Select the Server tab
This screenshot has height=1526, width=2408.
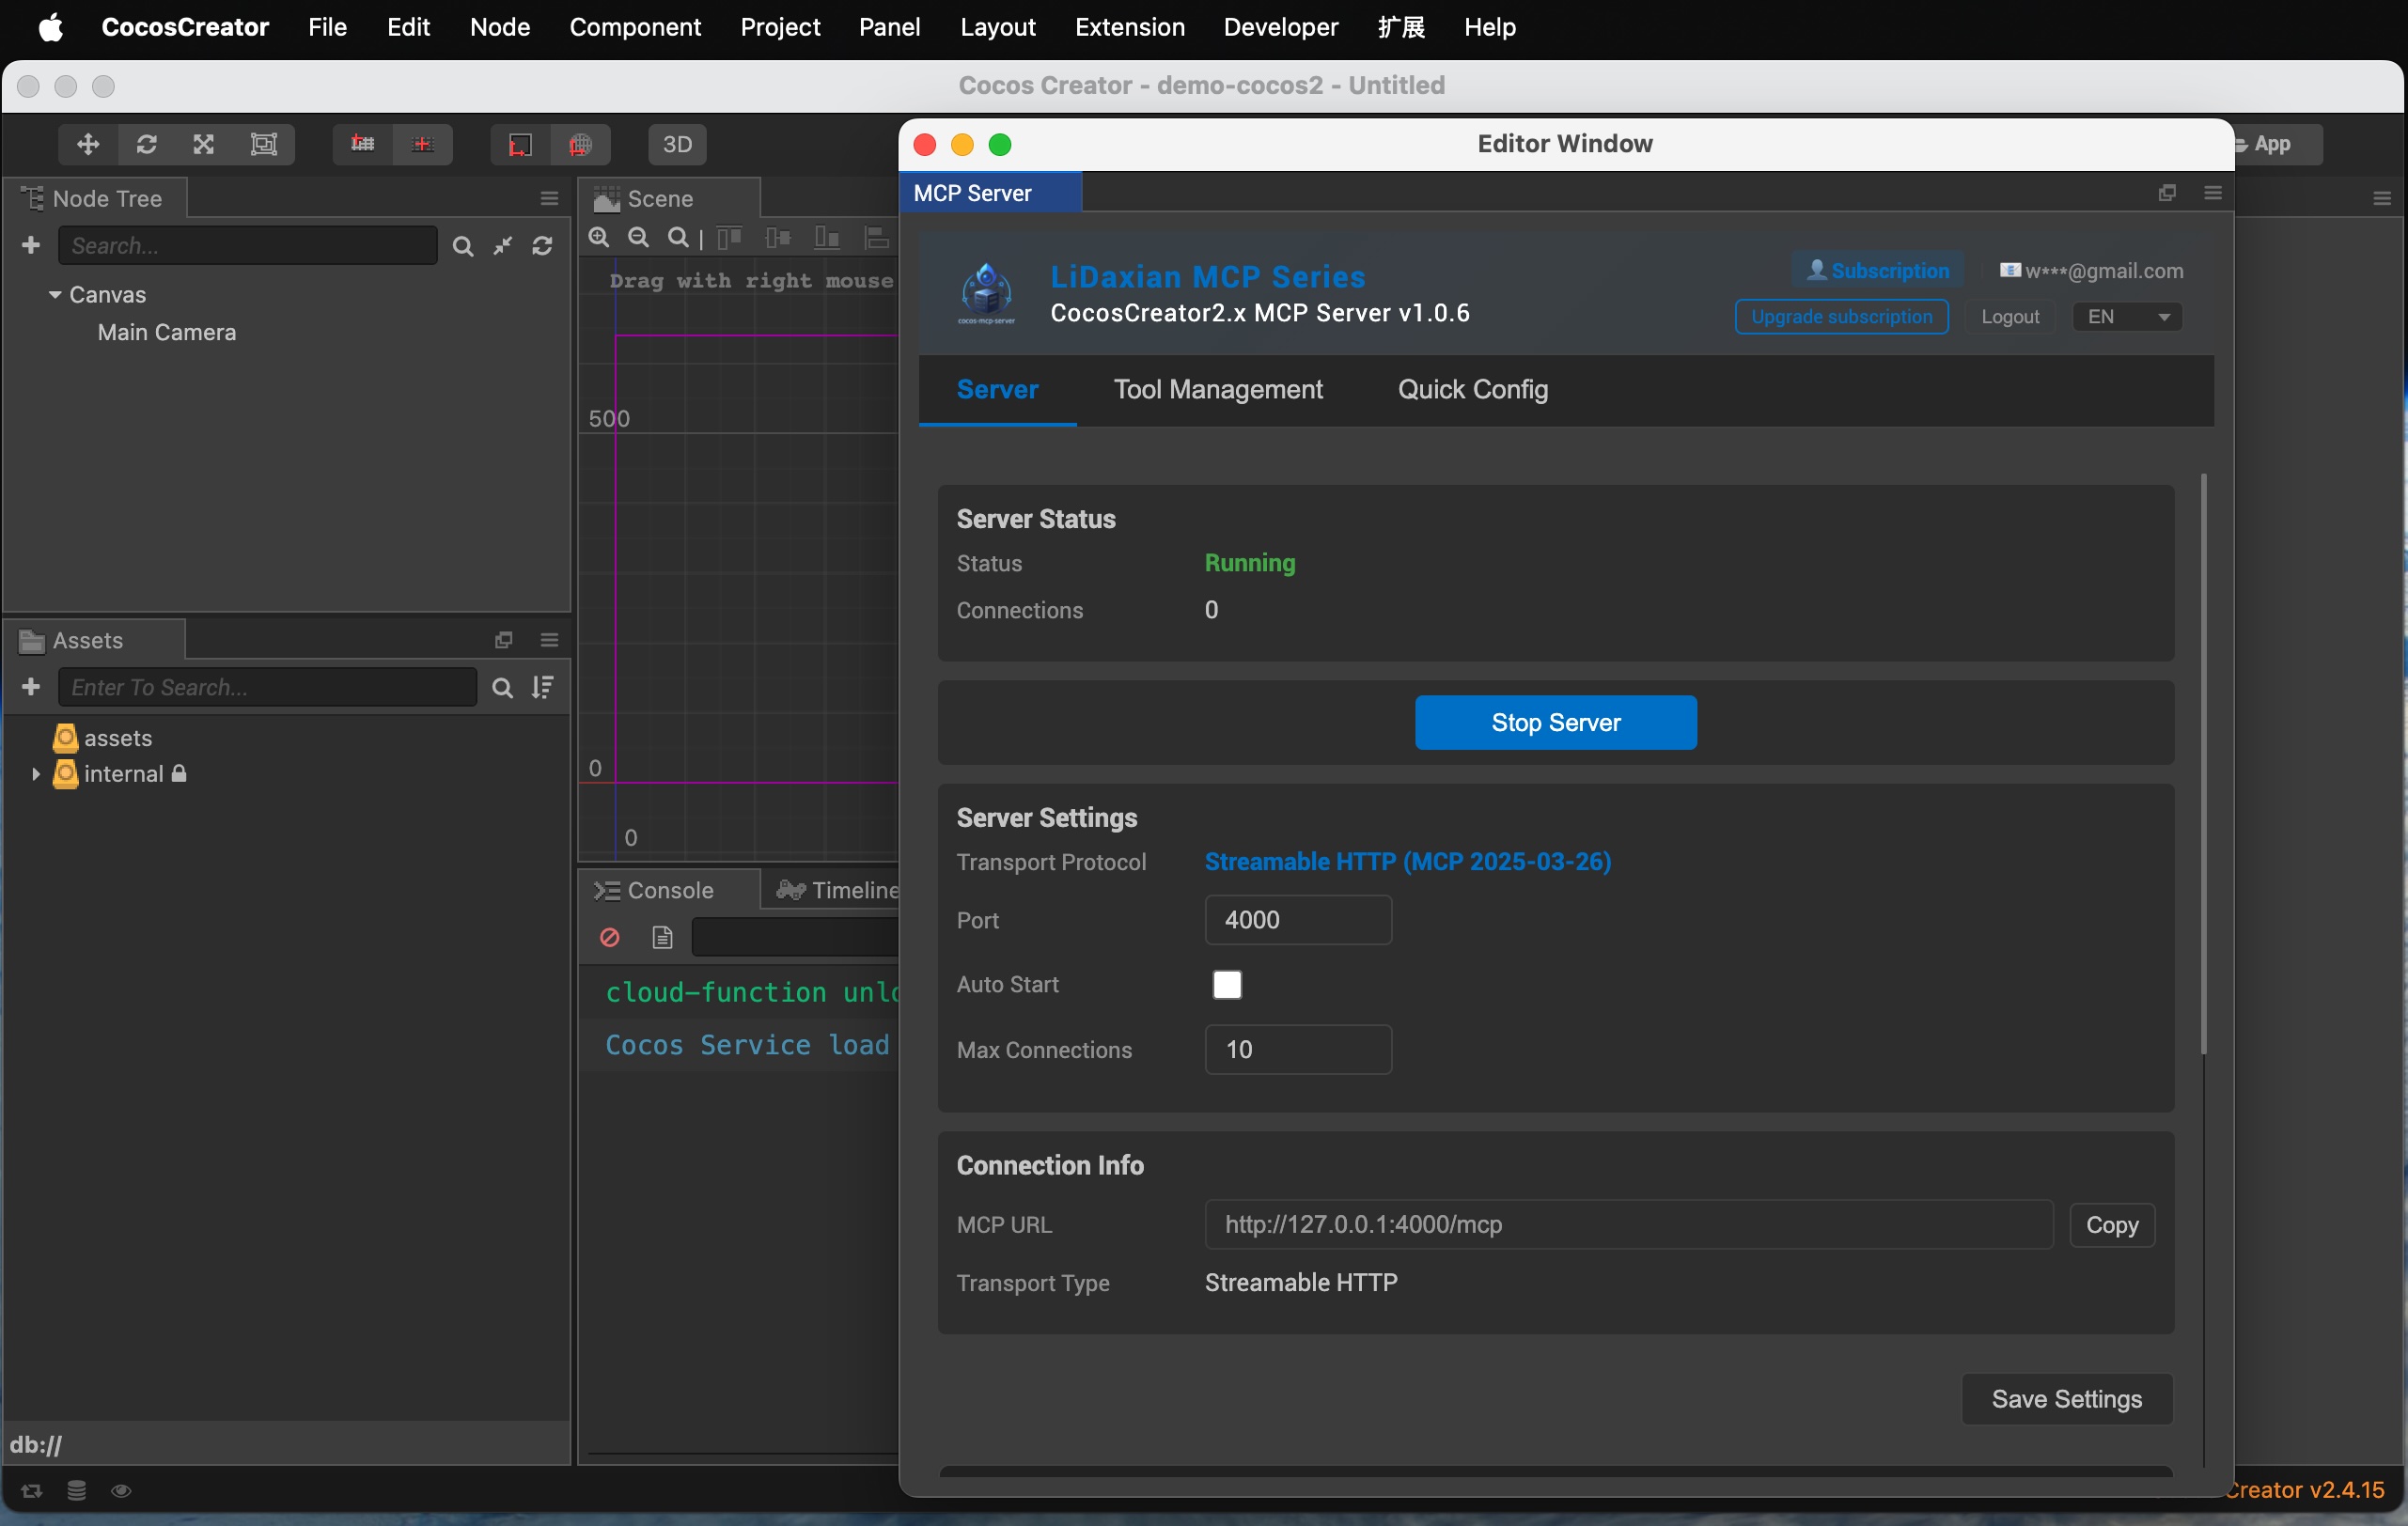pos(997,389)
